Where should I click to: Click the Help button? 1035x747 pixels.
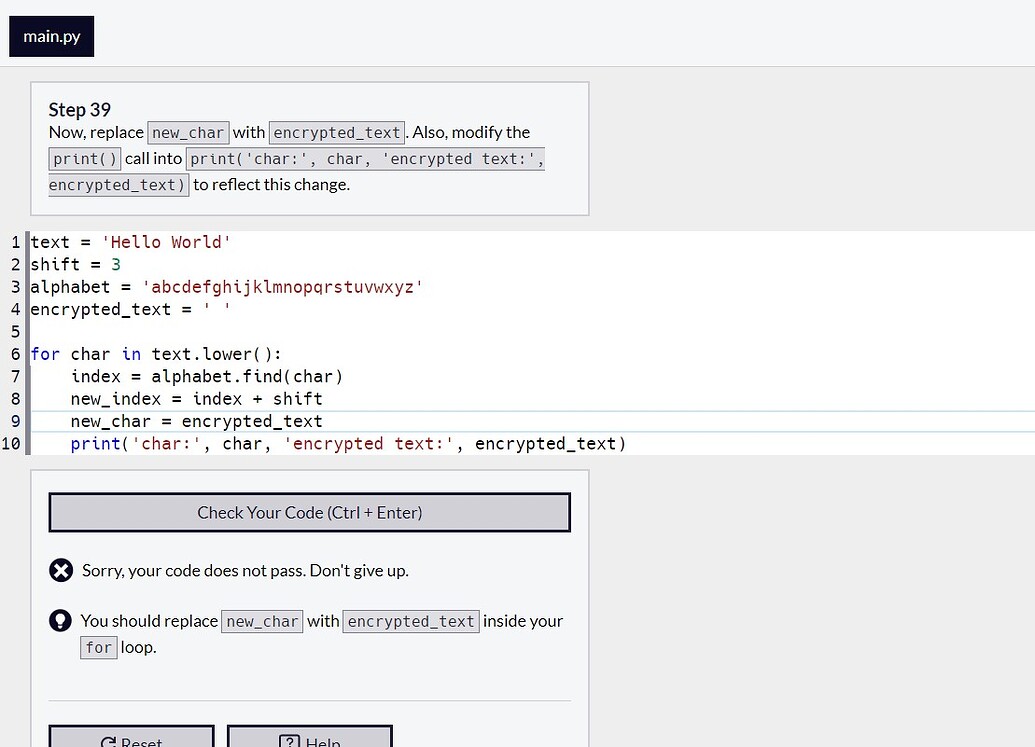[x=309, y=741]
